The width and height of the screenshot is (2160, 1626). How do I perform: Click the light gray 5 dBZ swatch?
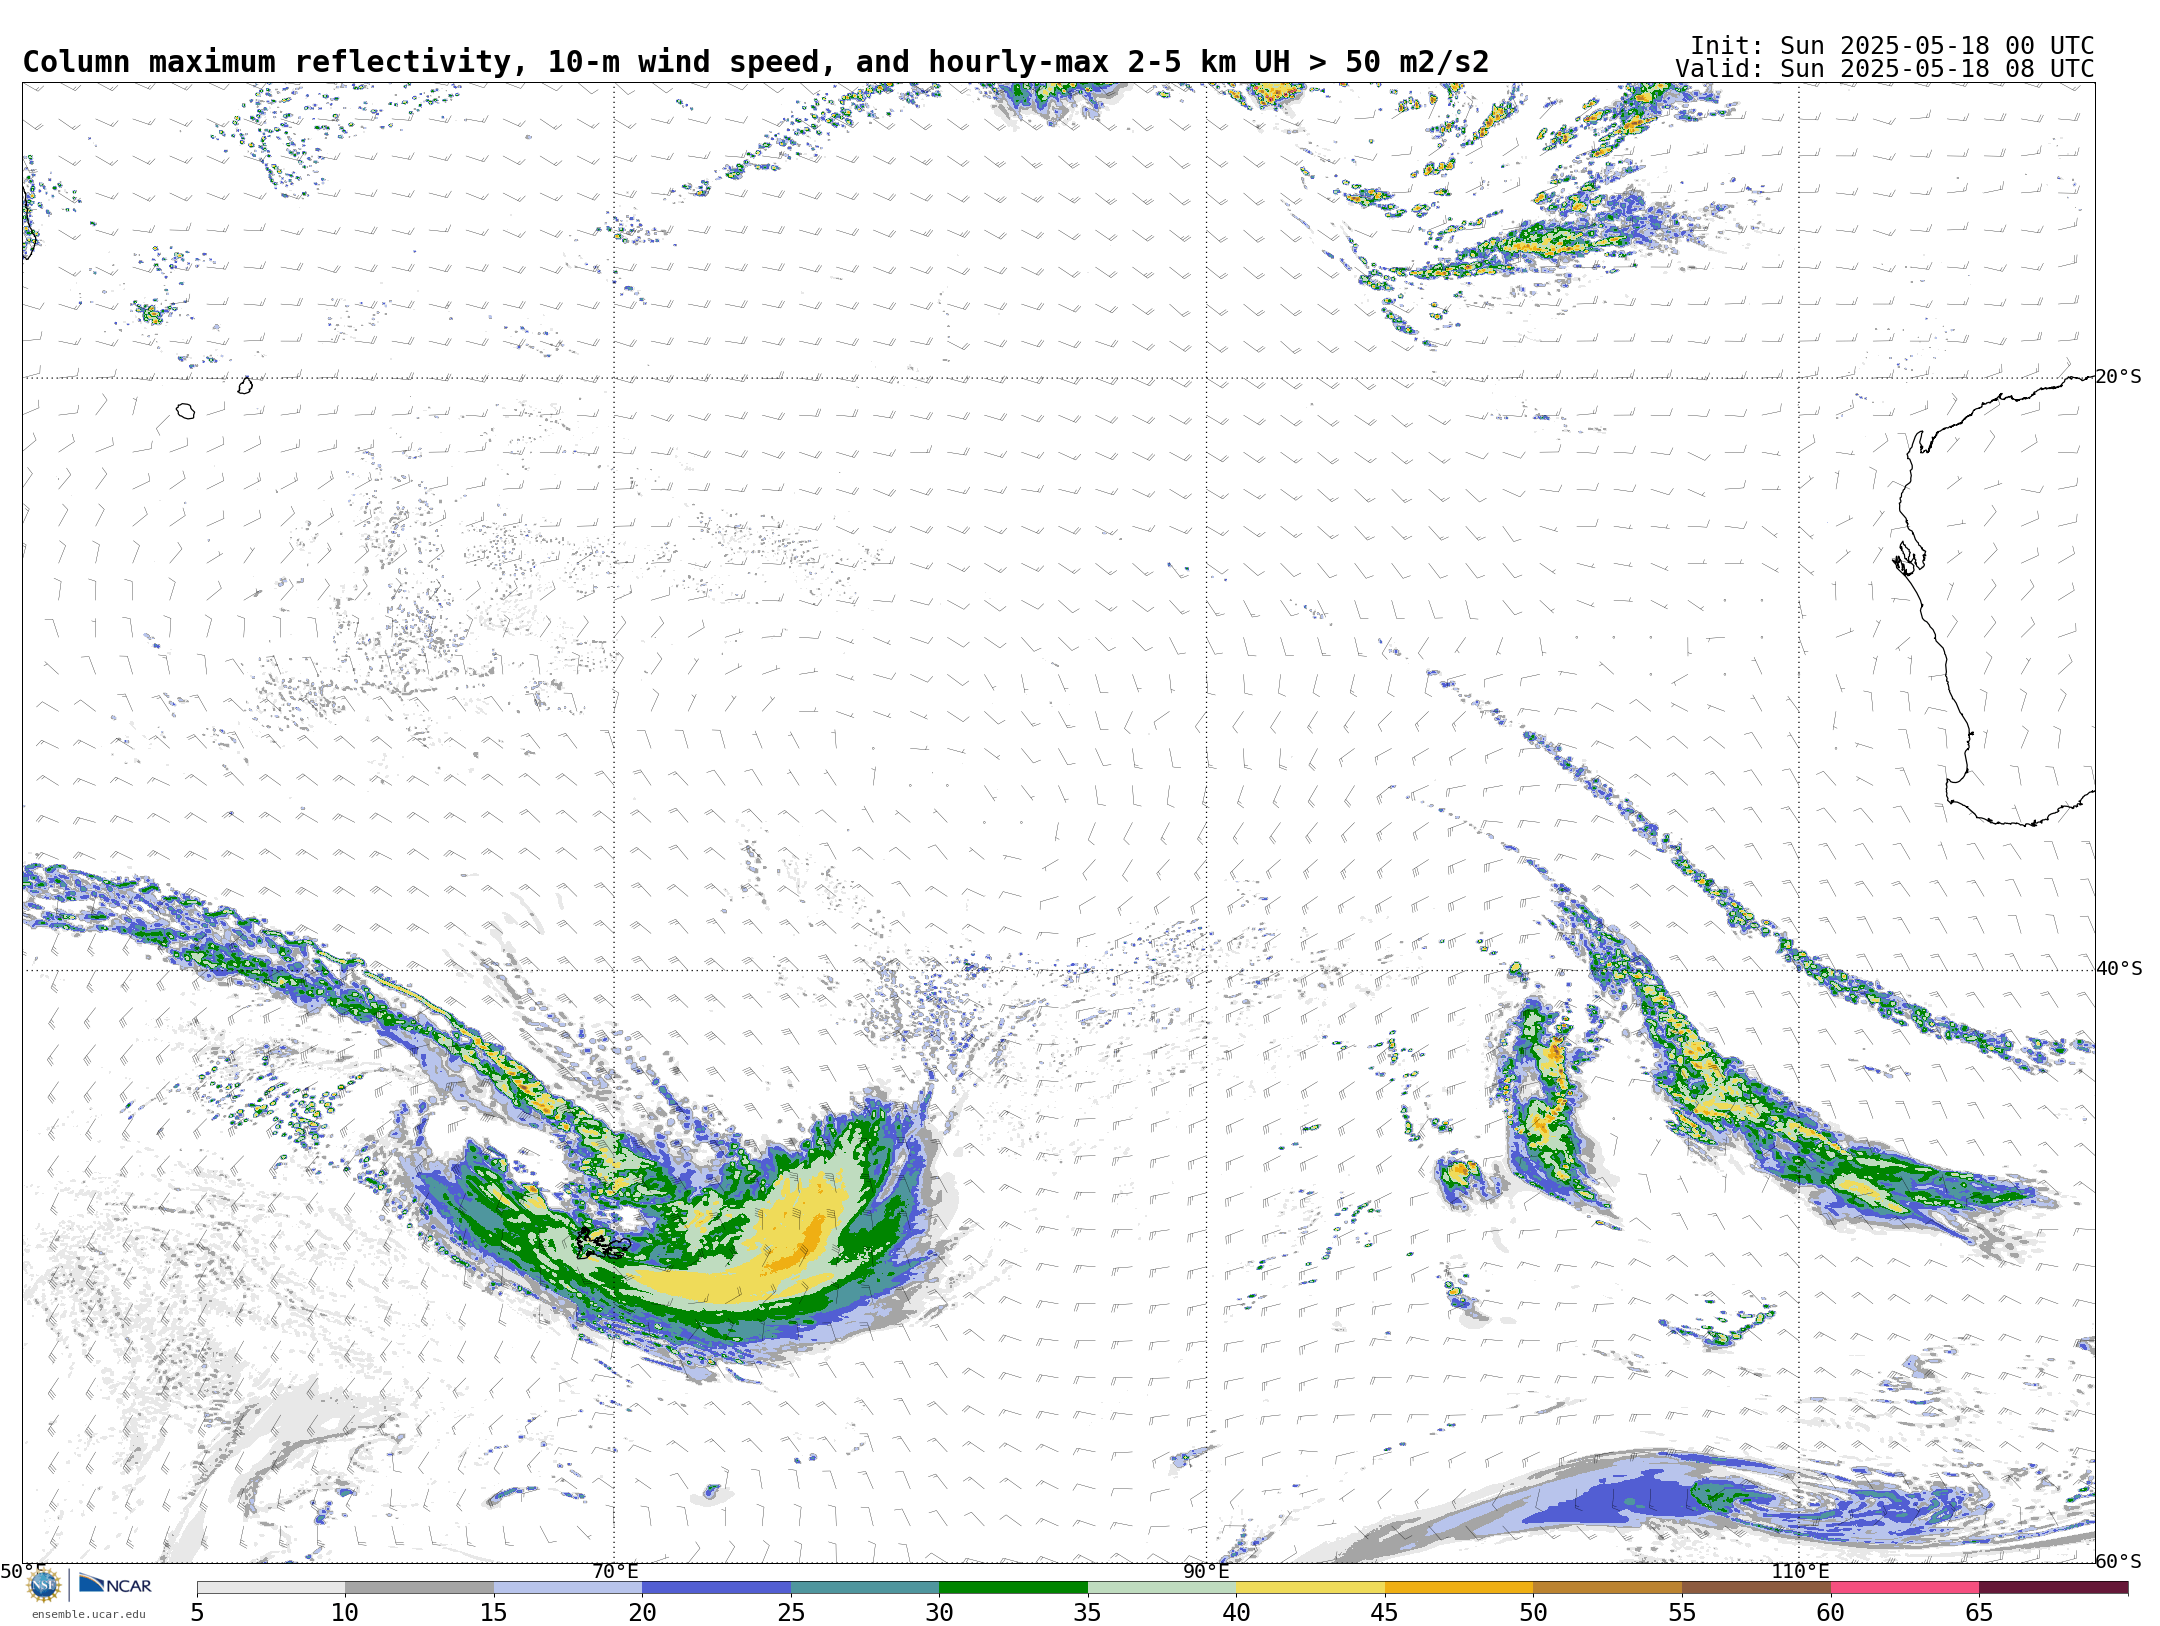(x=271, y=1588)
